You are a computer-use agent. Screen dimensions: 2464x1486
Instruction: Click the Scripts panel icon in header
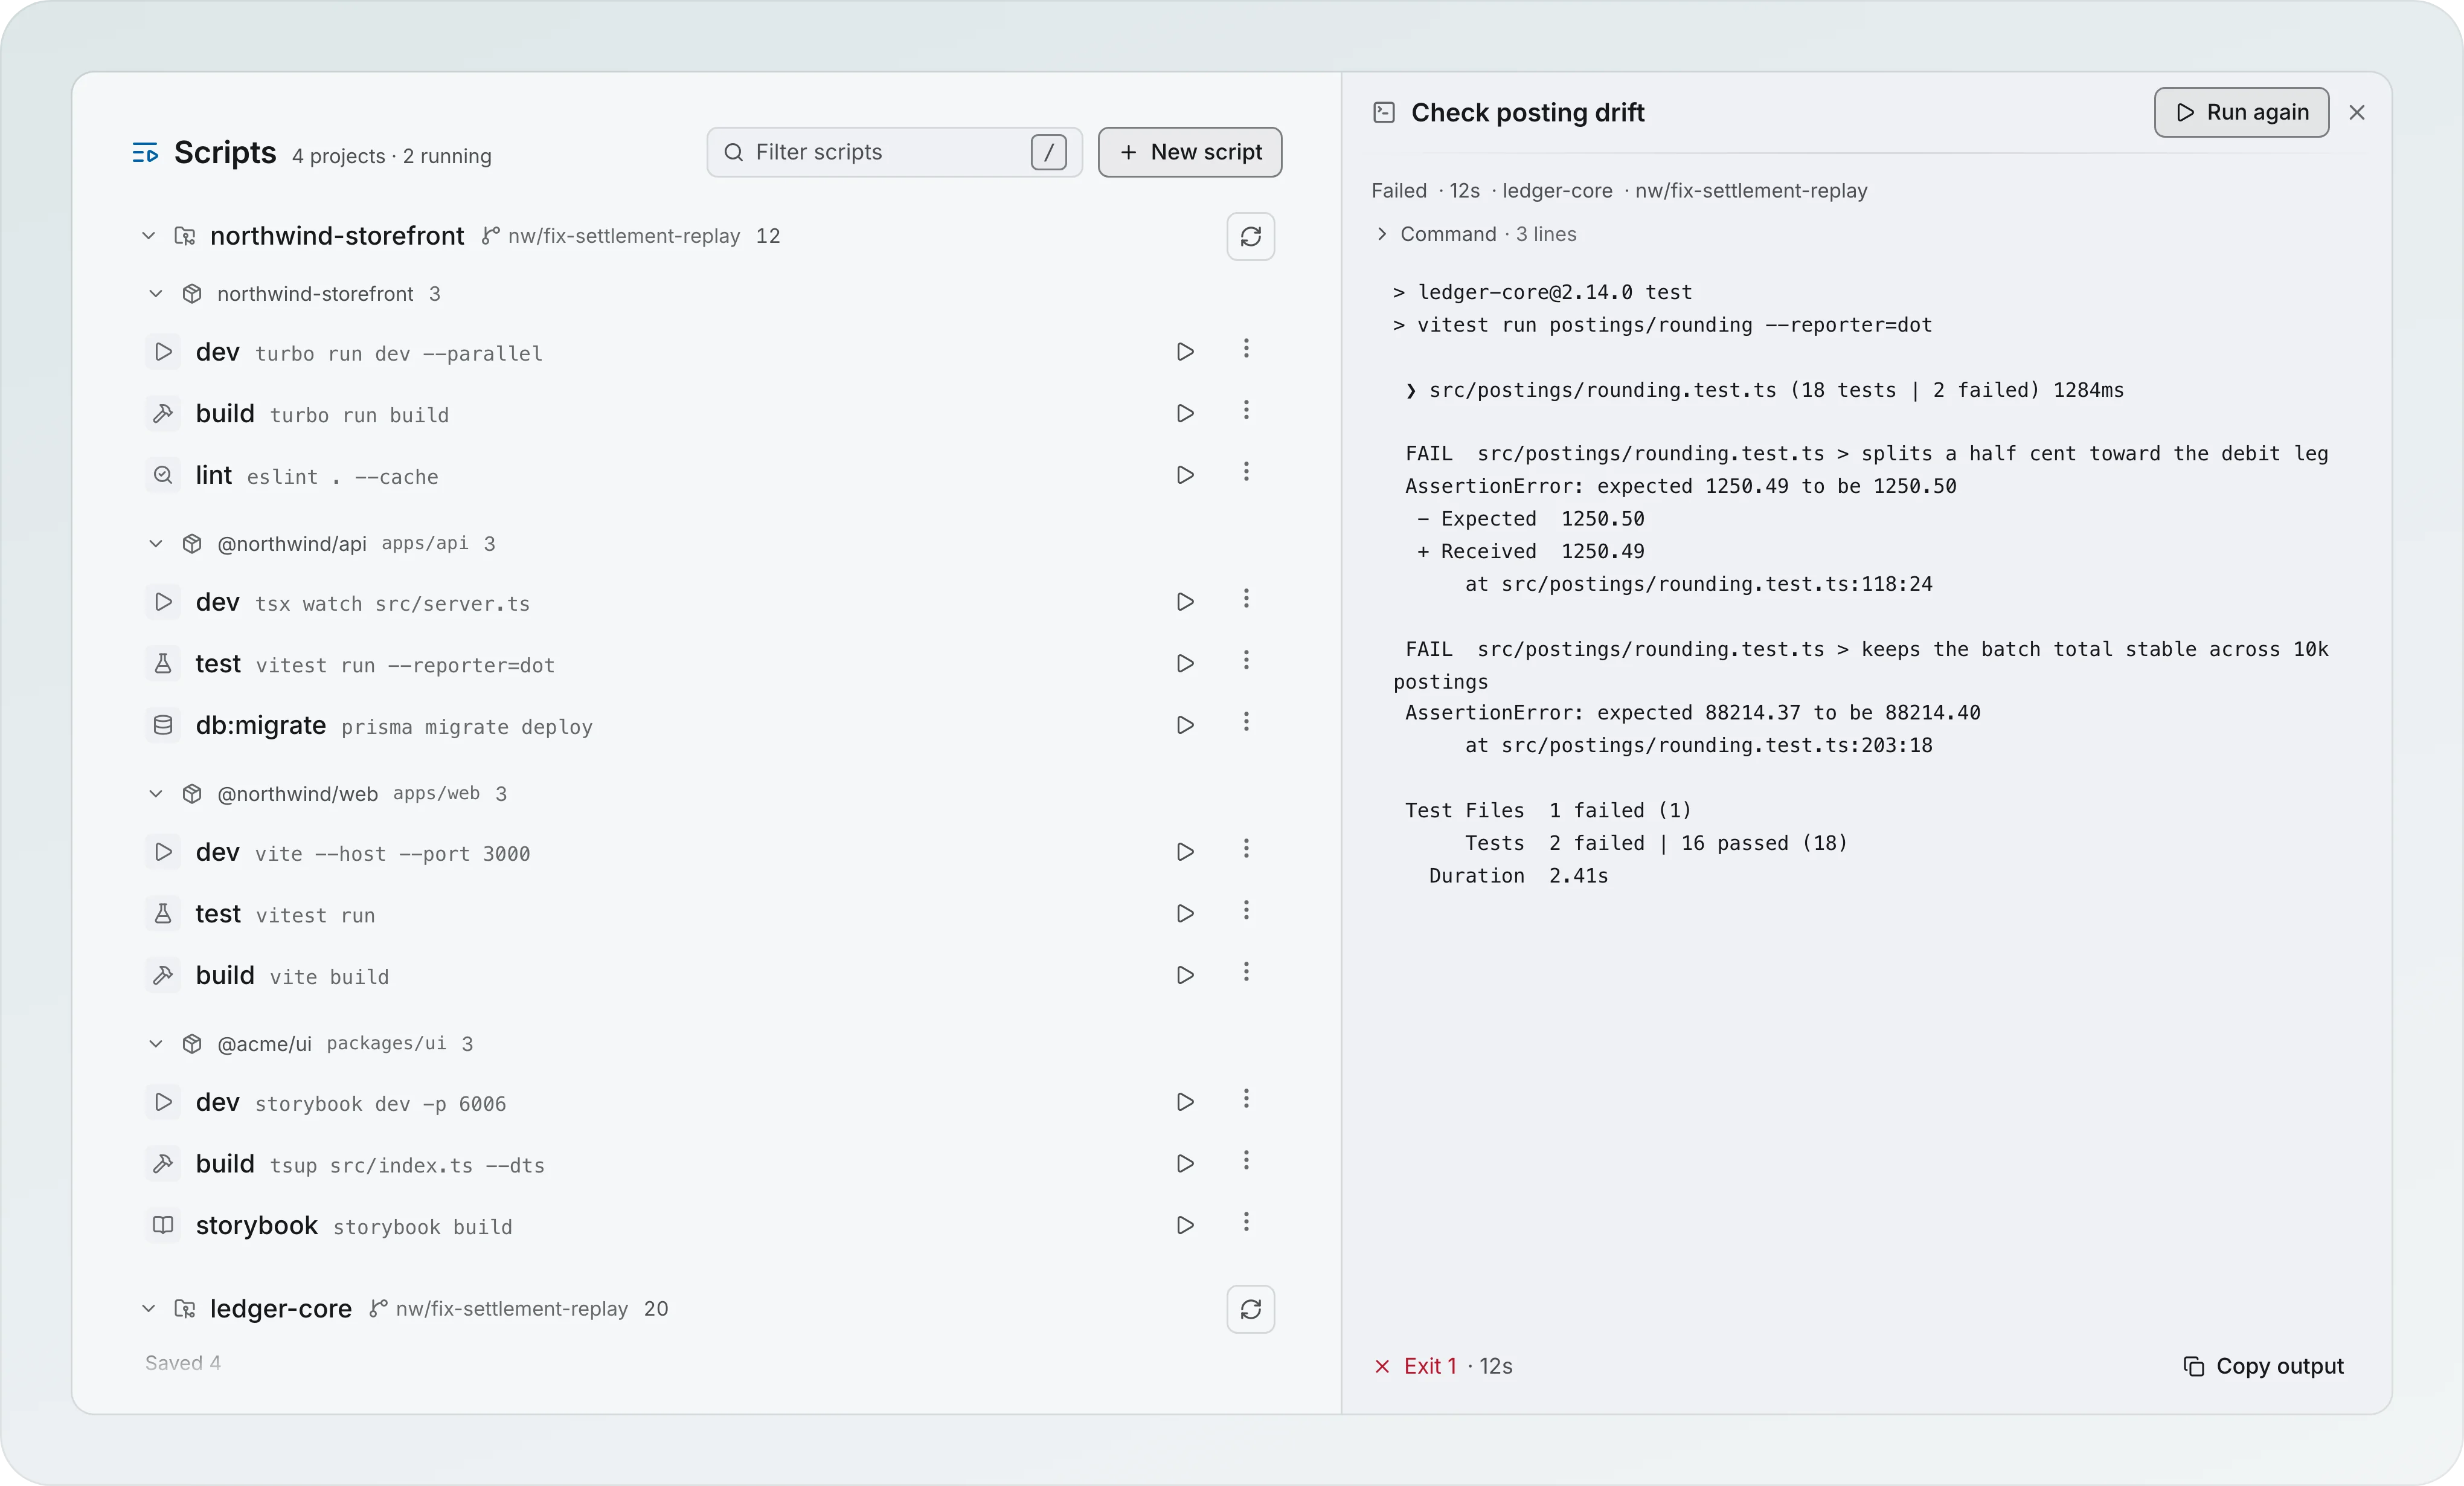[145, 153]
